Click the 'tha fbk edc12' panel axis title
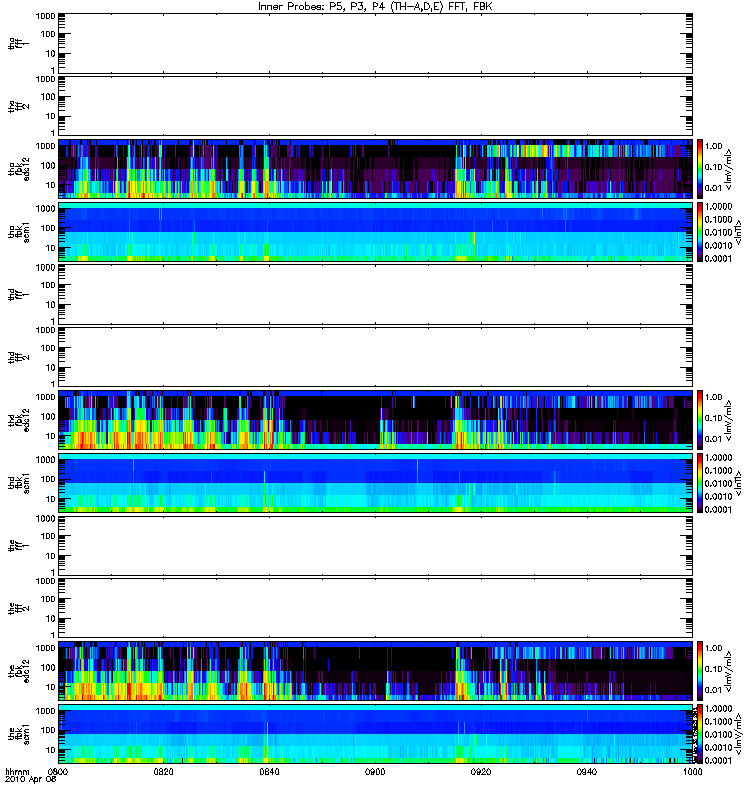Image resolution: width=750 pixels, height=800 pixels. pyautogui.click(x=18, y=169)
